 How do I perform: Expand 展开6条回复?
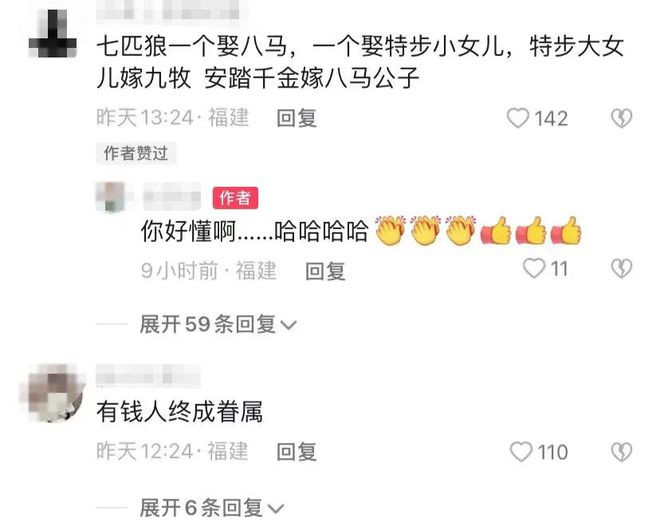pyautogui.click(x=211, y=508)
